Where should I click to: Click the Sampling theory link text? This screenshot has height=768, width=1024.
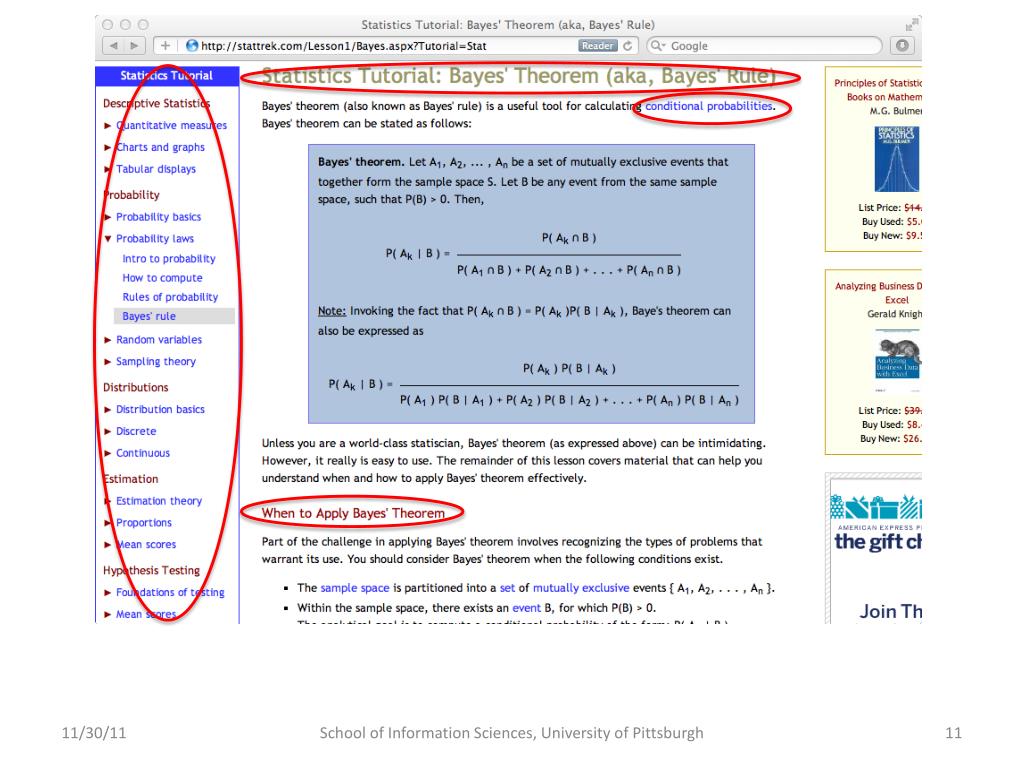pos(156,362)
